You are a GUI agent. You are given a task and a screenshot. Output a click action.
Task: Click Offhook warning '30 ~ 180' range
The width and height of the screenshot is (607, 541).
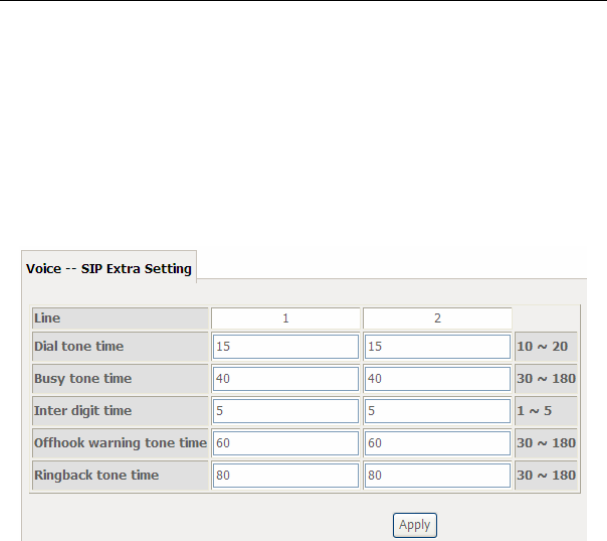point(546,443)
